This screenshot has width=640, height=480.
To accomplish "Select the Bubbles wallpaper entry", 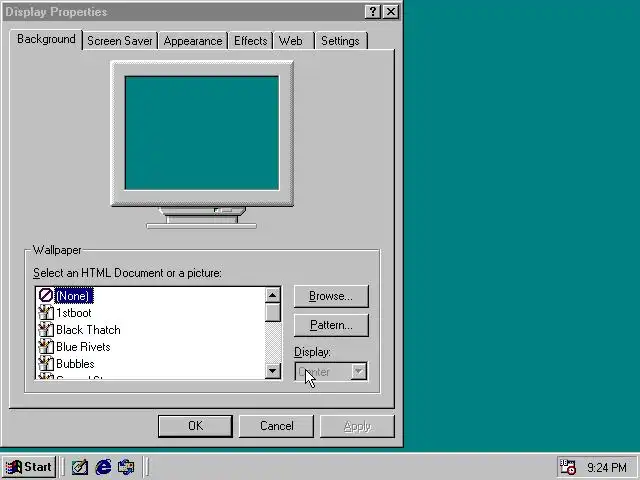I will 75,364.
